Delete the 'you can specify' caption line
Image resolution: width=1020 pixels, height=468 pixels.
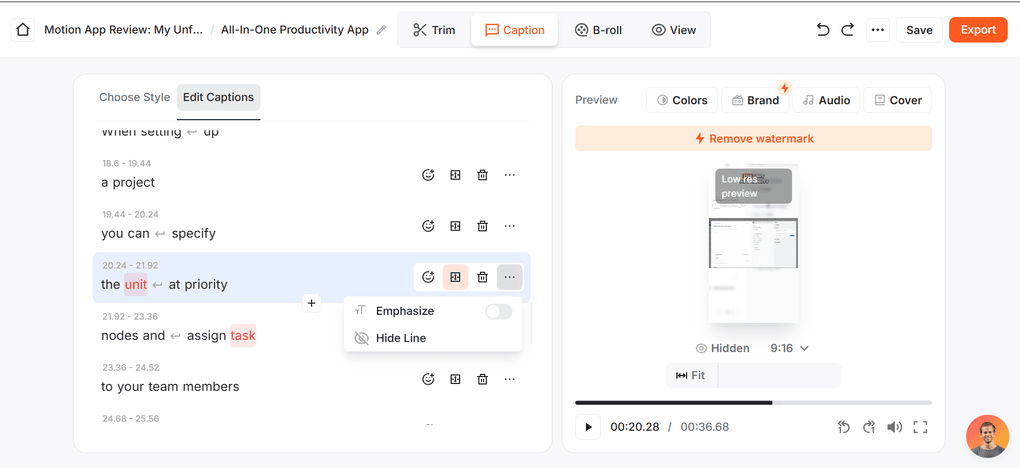[483, 226]
